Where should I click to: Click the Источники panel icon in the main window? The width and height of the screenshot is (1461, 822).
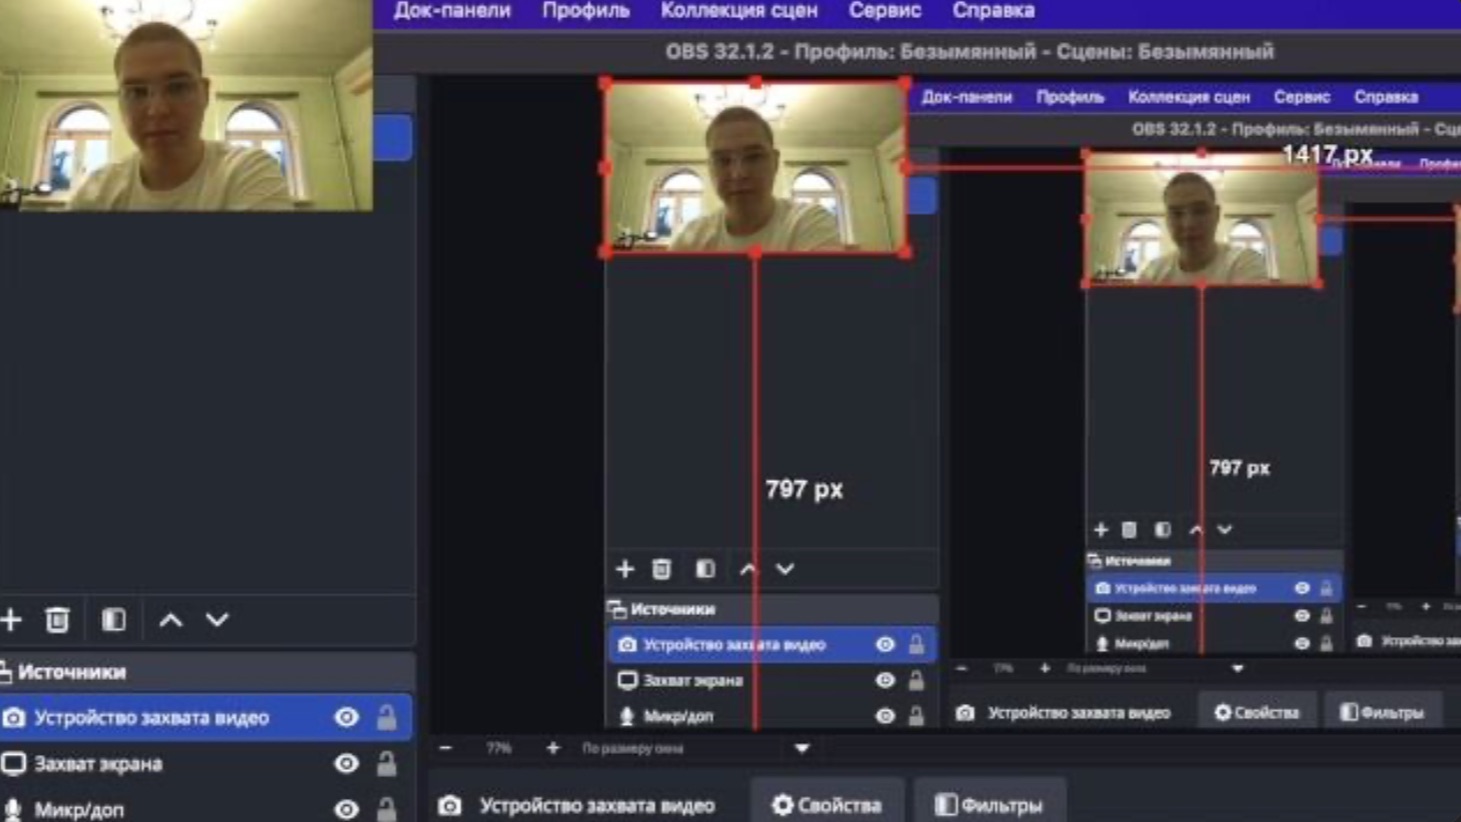pyautogui.click(x=5, y=672)
